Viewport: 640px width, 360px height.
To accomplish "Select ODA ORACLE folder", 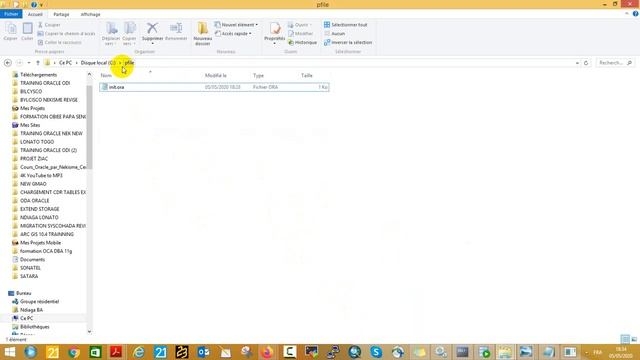I will 35,200.
